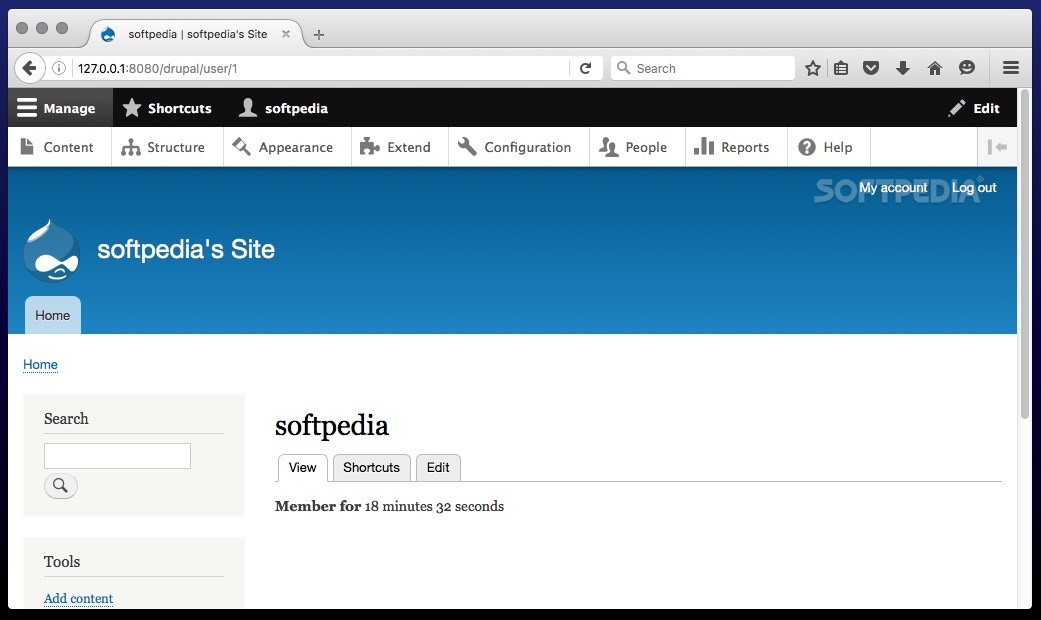
Task: Bookmark this page with the star icon
Action: click(813, 68)
